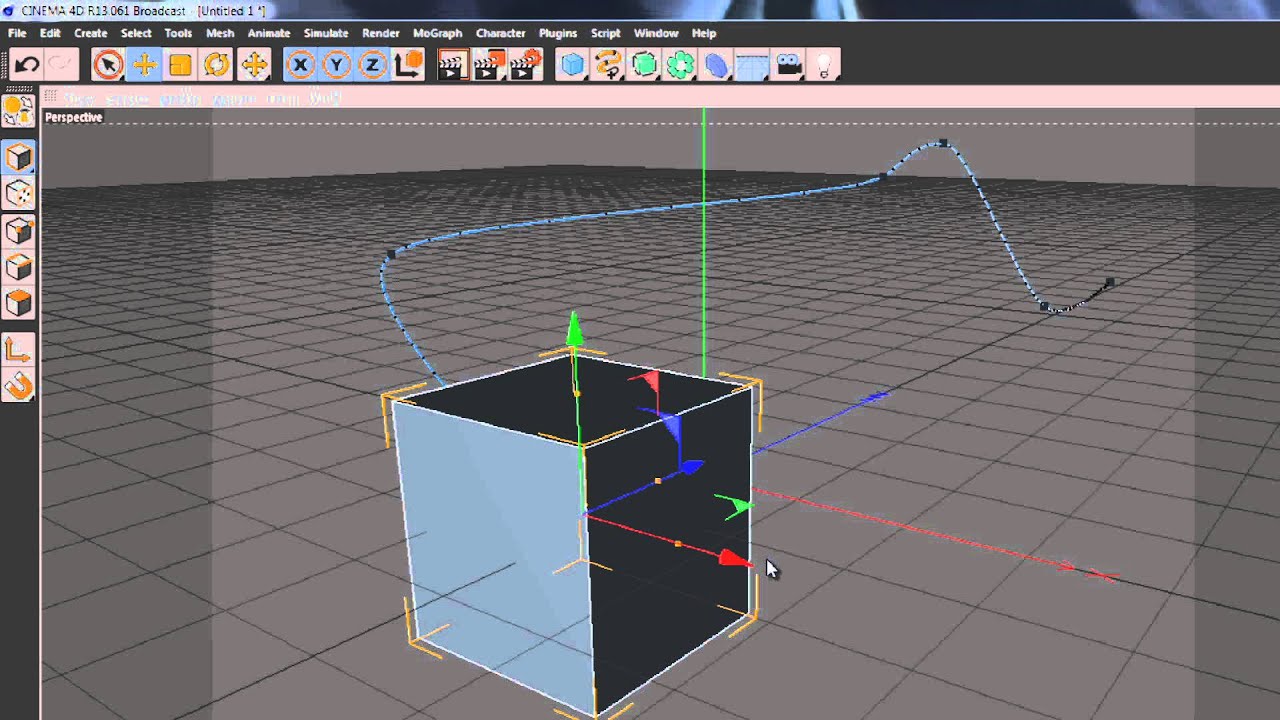Viewport: 1280px width, 720px height.
Task: Click the Make Editable icon
Action: coord(19,110)
